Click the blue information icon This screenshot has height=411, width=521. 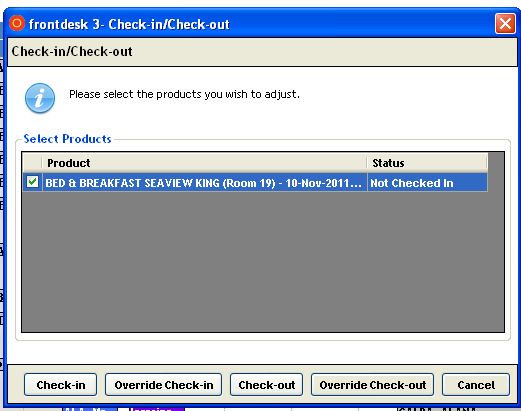click(40, 98)
